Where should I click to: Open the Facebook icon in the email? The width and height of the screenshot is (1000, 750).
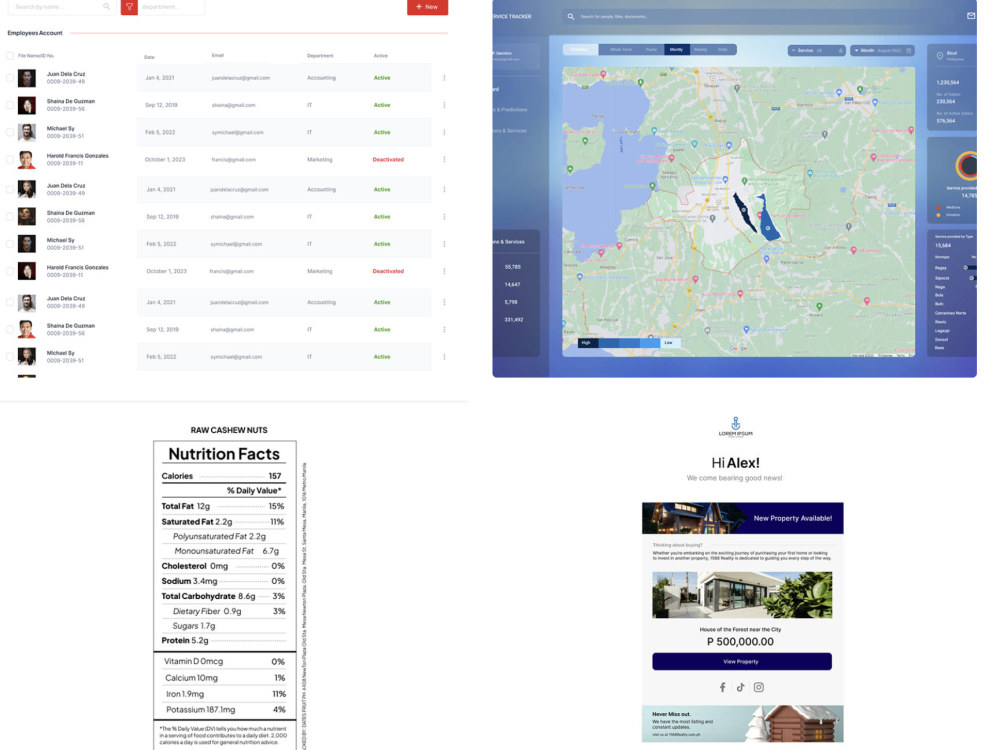click(x=723, y=687)
